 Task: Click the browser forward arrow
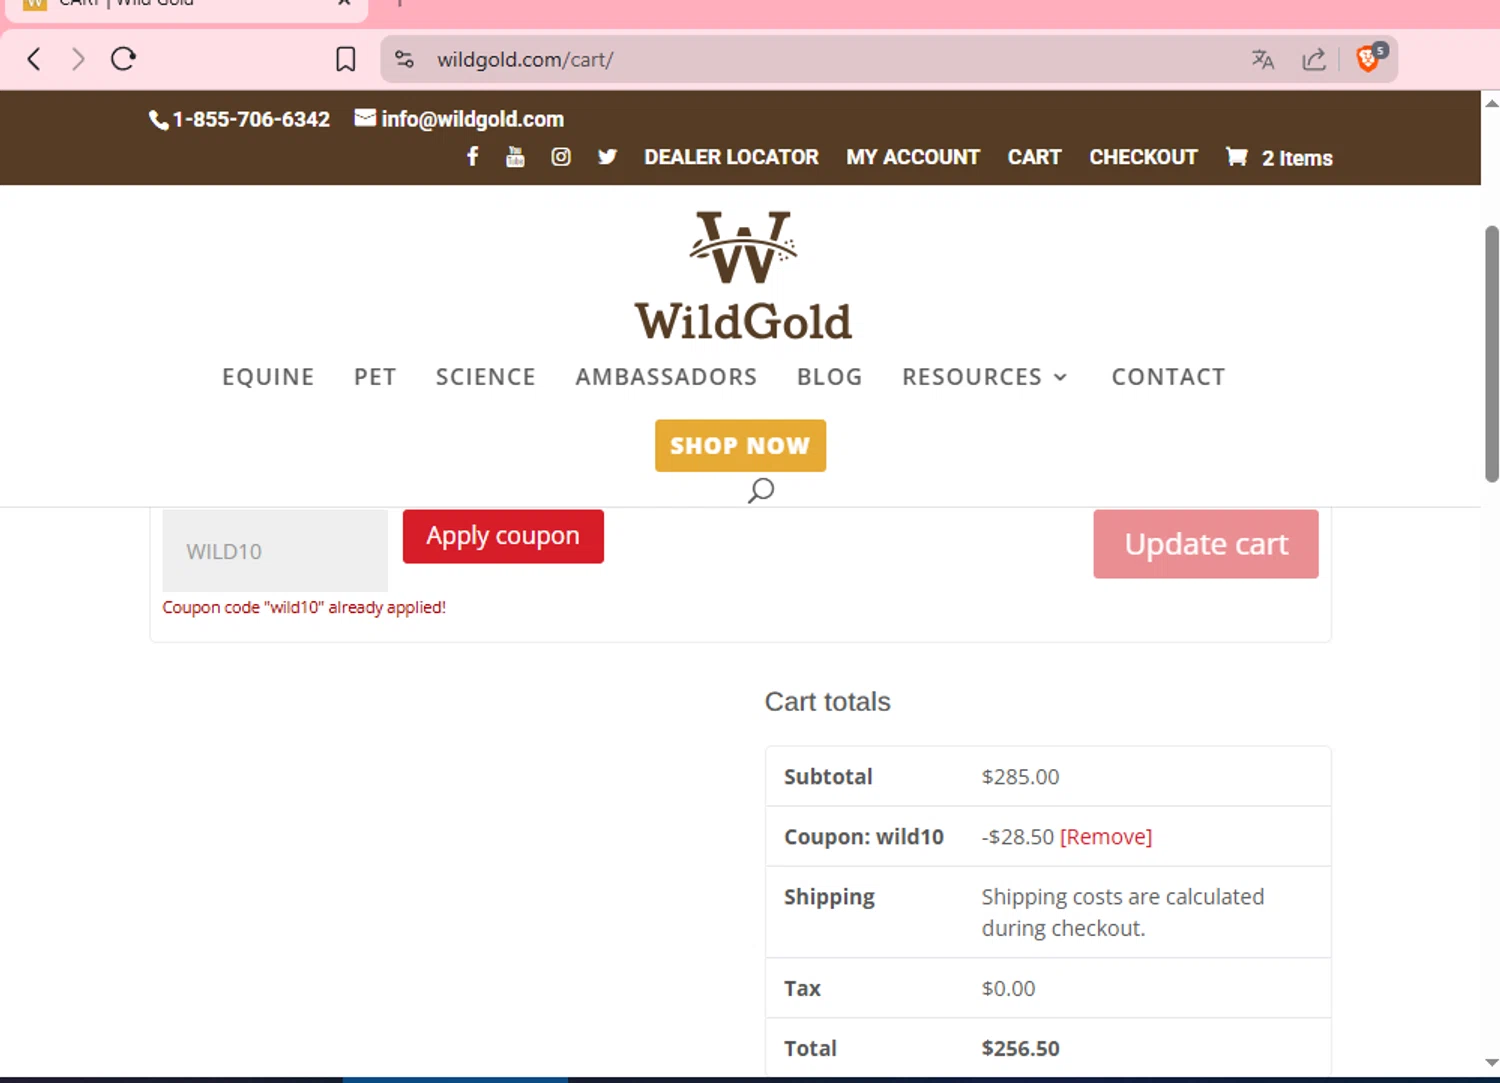pyautogui.click(x=78, y=59)
